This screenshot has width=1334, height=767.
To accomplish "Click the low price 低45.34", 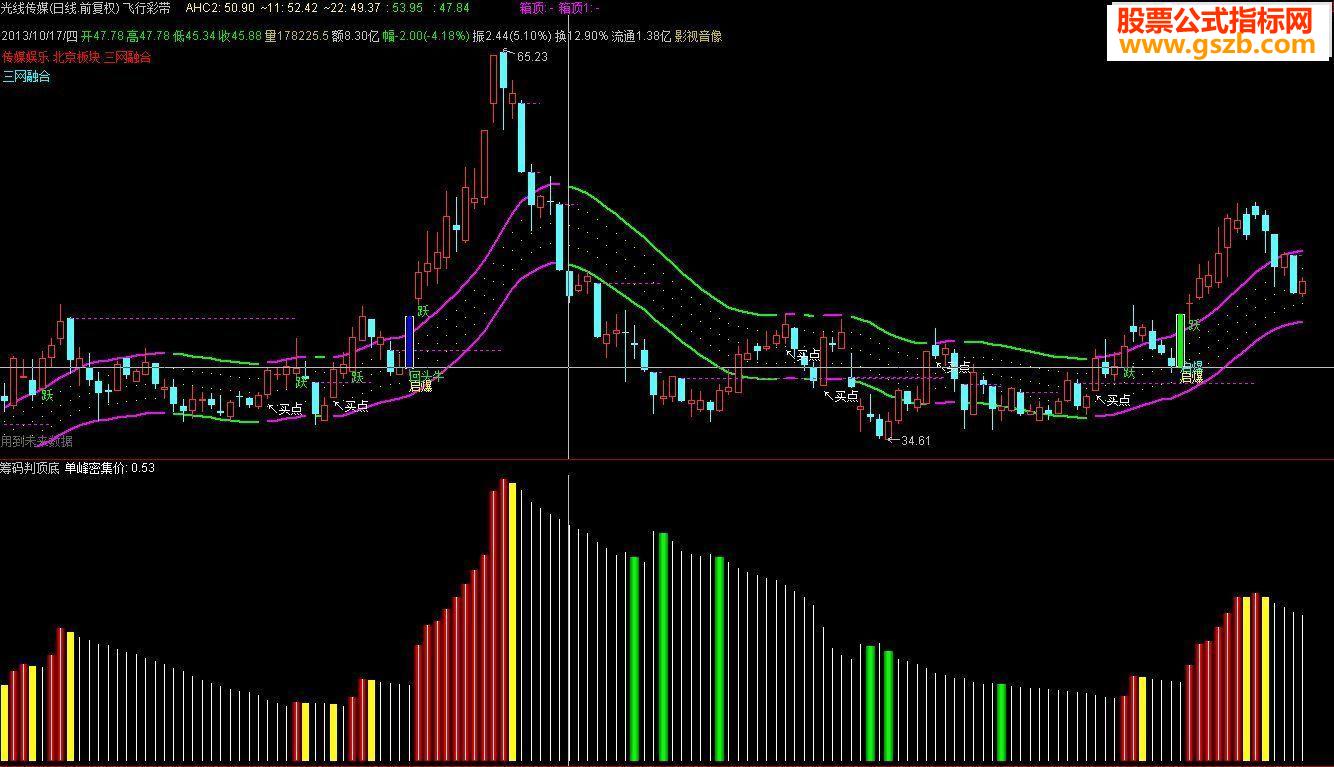I will click(194, 36).
